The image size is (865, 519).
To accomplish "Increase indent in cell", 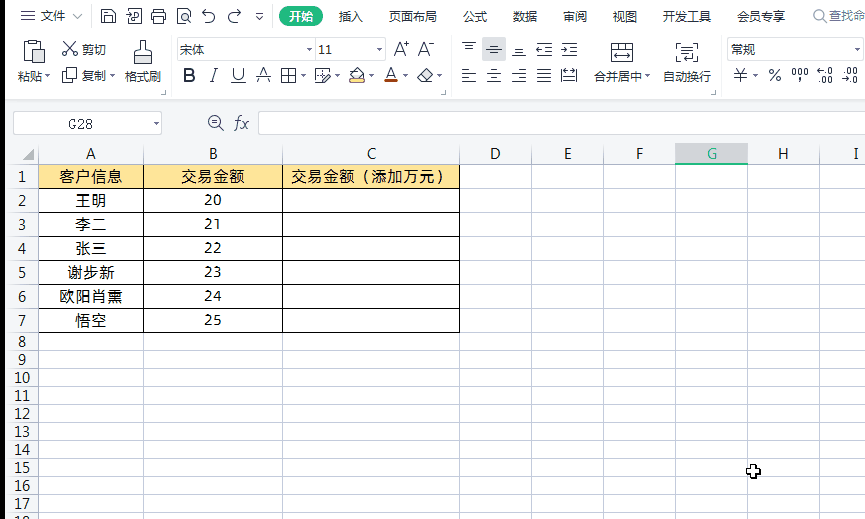I will tap(569, 50).
